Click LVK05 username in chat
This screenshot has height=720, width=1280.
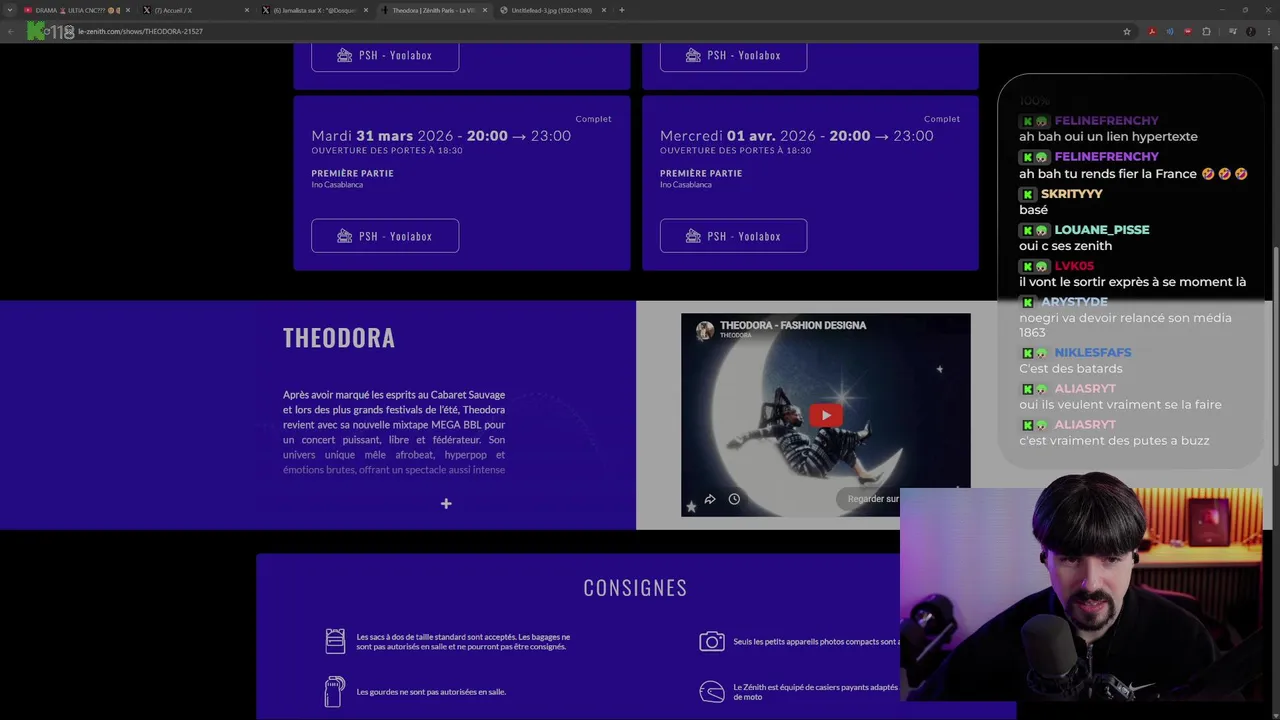click(1074, 266)
